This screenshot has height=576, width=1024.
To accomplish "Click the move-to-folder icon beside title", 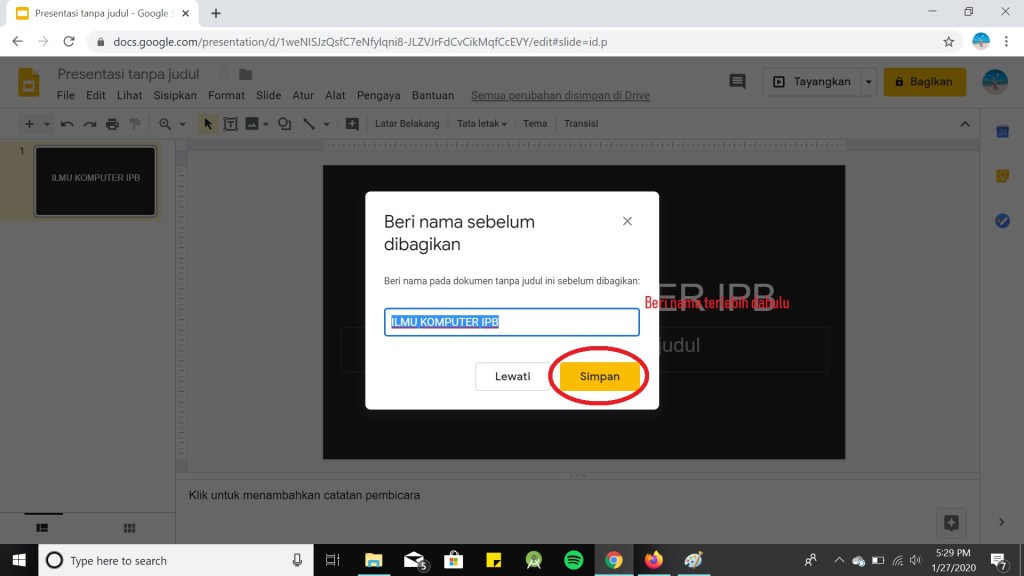I will click(246, 74).
